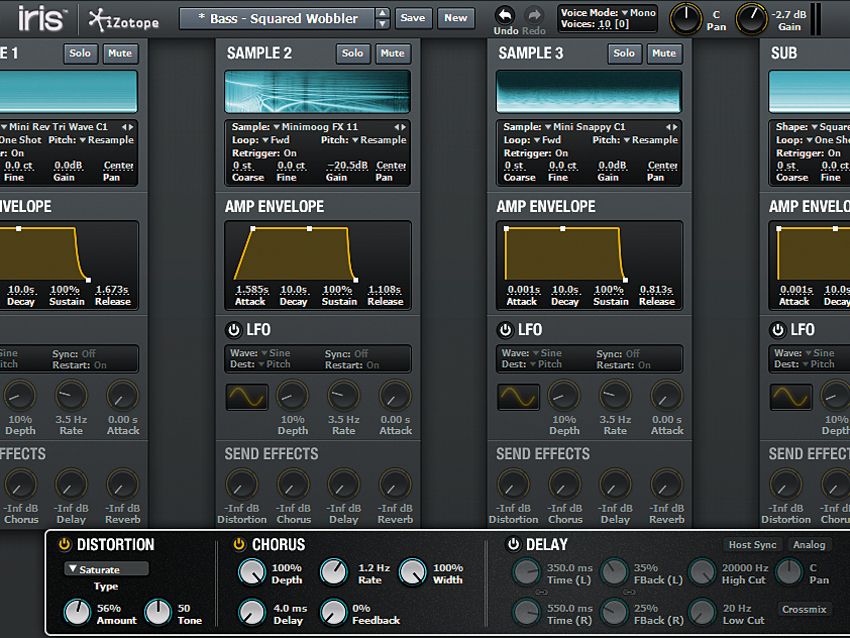Click Sample 2 Gain value -20.5dB
Image resolution: width=850 pixels, height=638 pixels.
[347, 165]
